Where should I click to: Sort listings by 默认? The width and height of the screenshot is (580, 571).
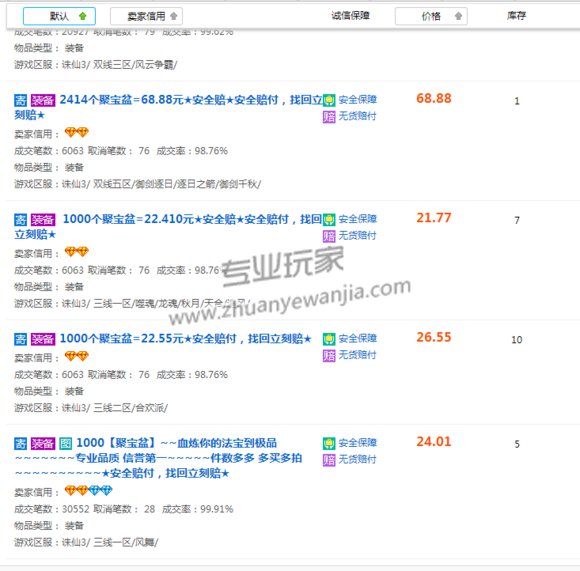tap(59, 16)
